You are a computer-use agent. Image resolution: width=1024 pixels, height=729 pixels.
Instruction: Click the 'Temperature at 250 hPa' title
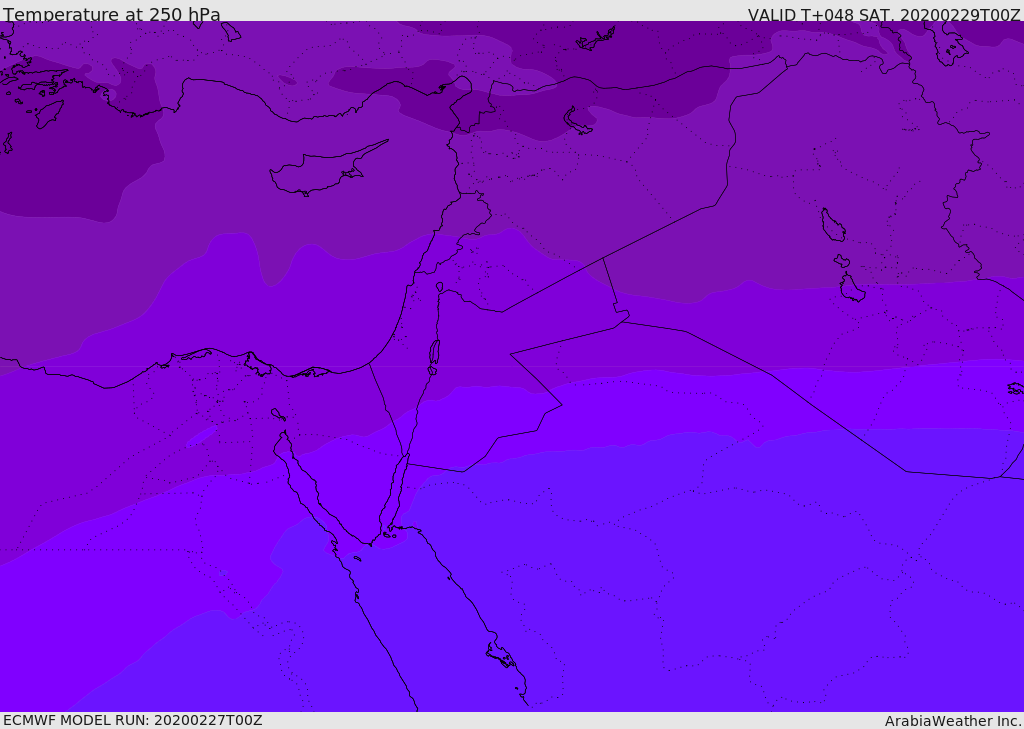pyautogui.click(x=112, y=14)
